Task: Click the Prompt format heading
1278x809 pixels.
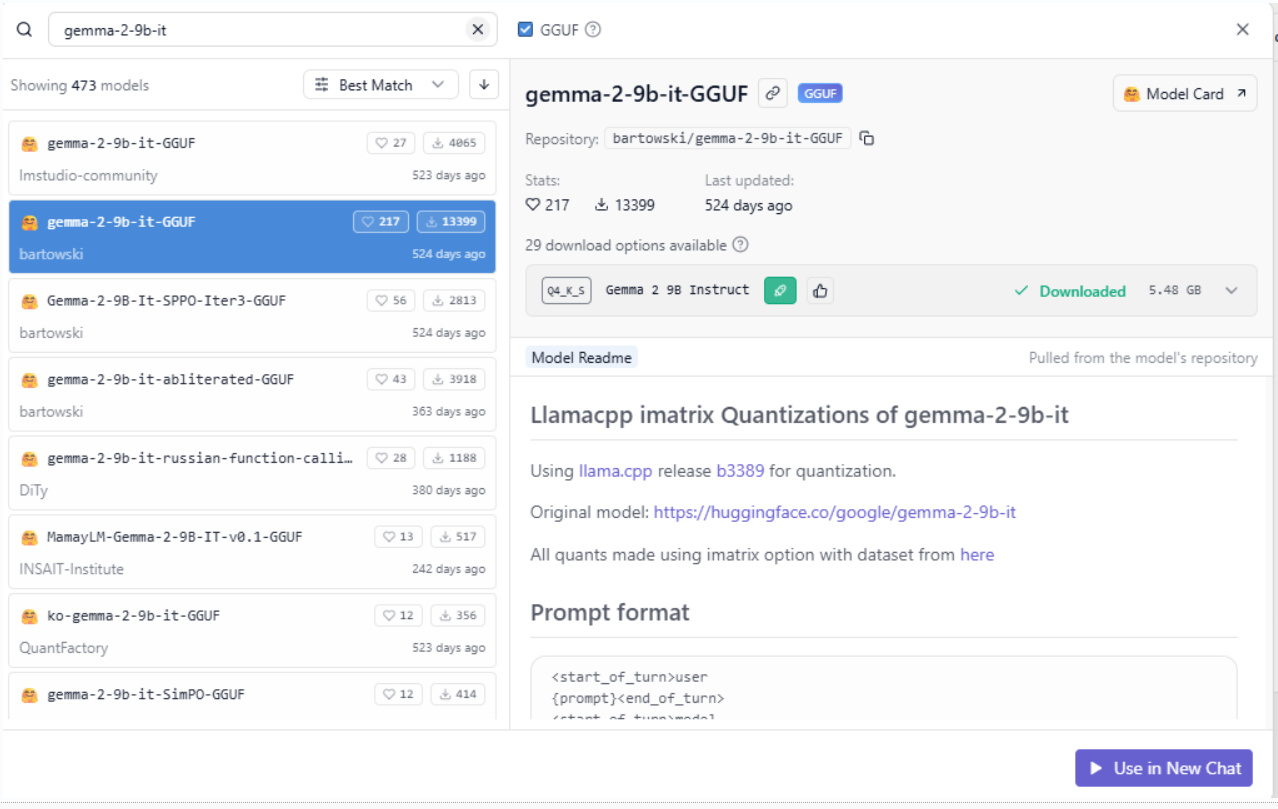Action: pos(610,612)
